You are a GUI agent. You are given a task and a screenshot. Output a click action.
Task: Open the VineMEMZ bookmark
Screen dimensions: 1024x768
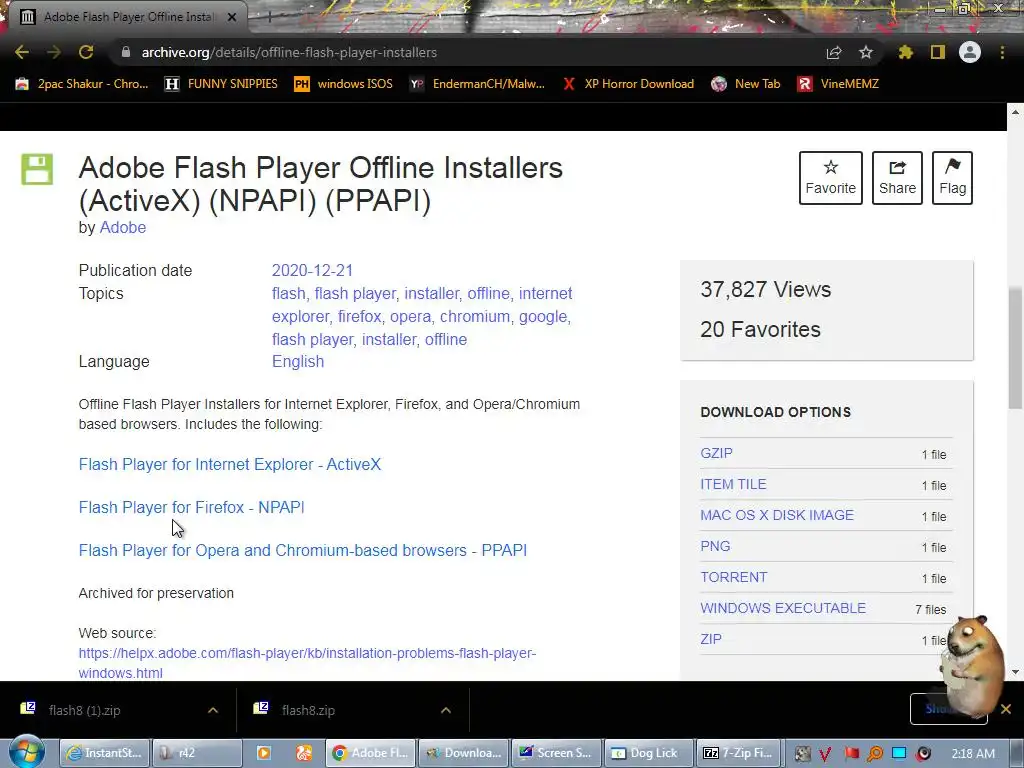[x=838, y=84]
